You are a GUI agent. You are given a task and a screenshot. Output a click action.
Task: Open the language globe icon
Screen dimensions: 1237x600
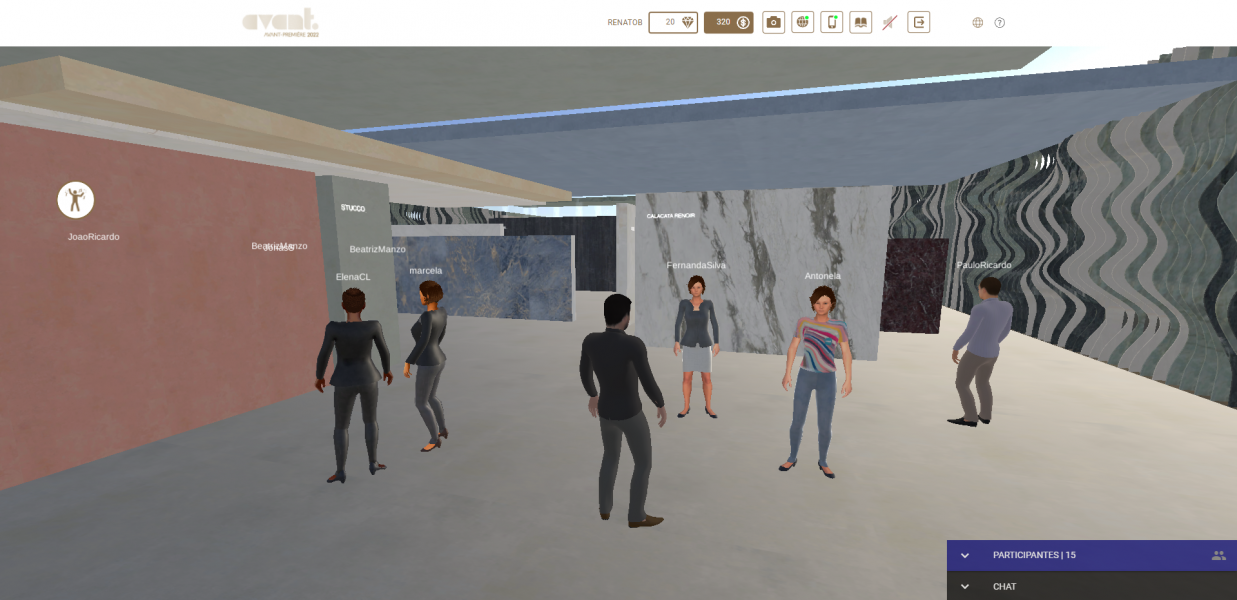[x=977, y=22]
